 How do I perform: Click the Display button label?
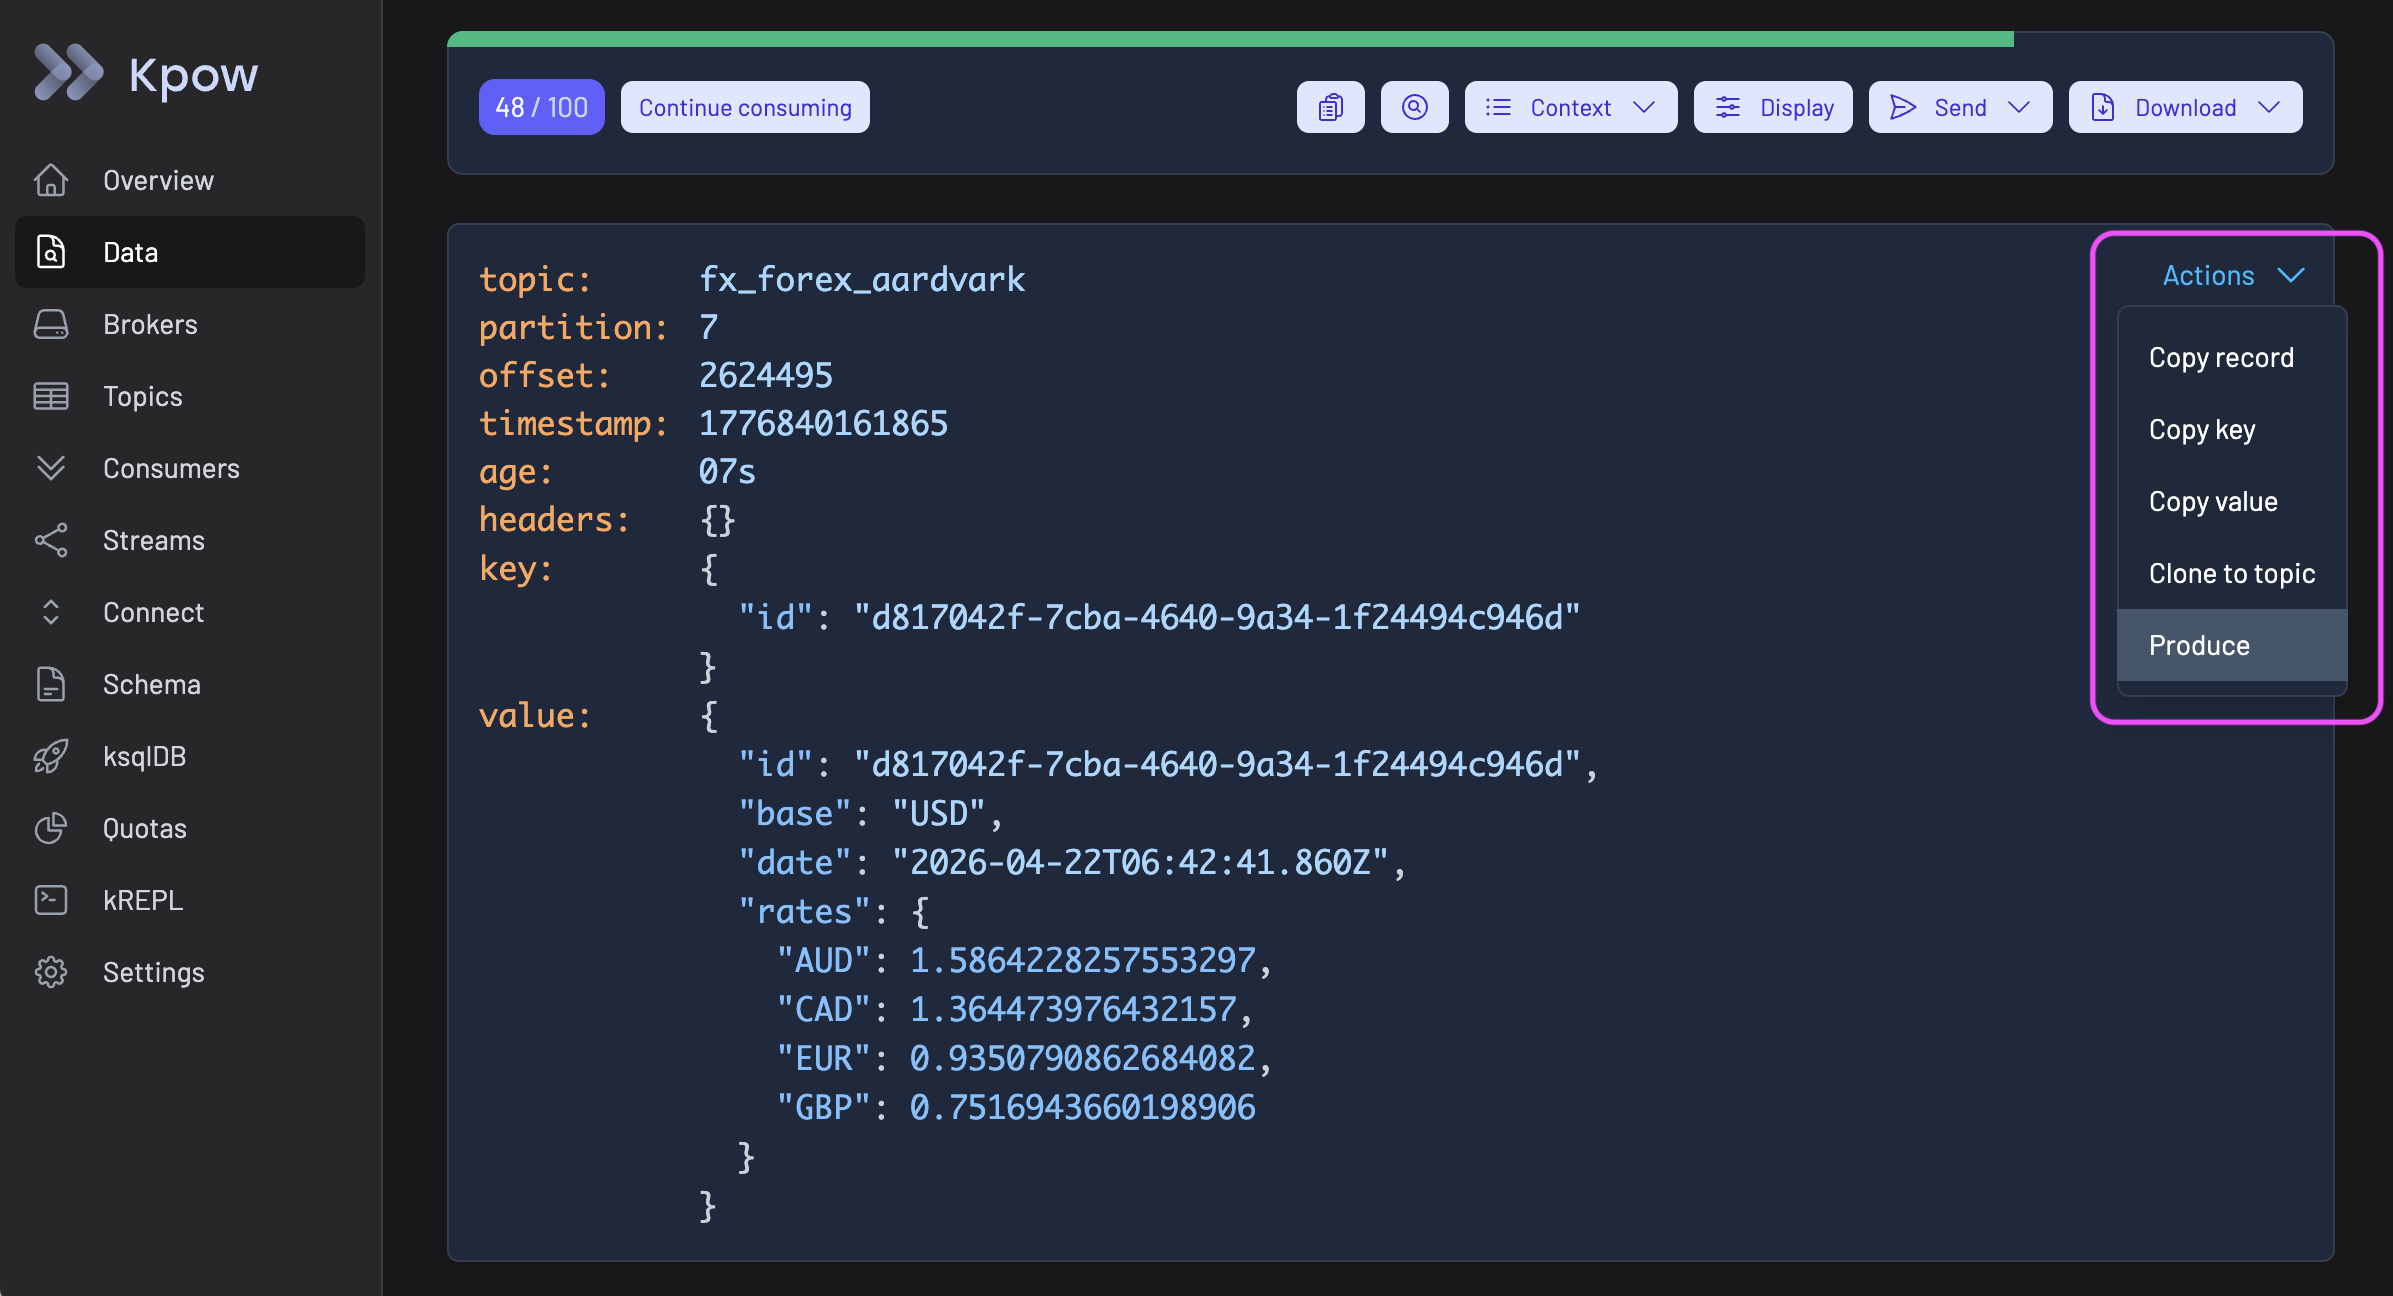(x=1797, y=107)
